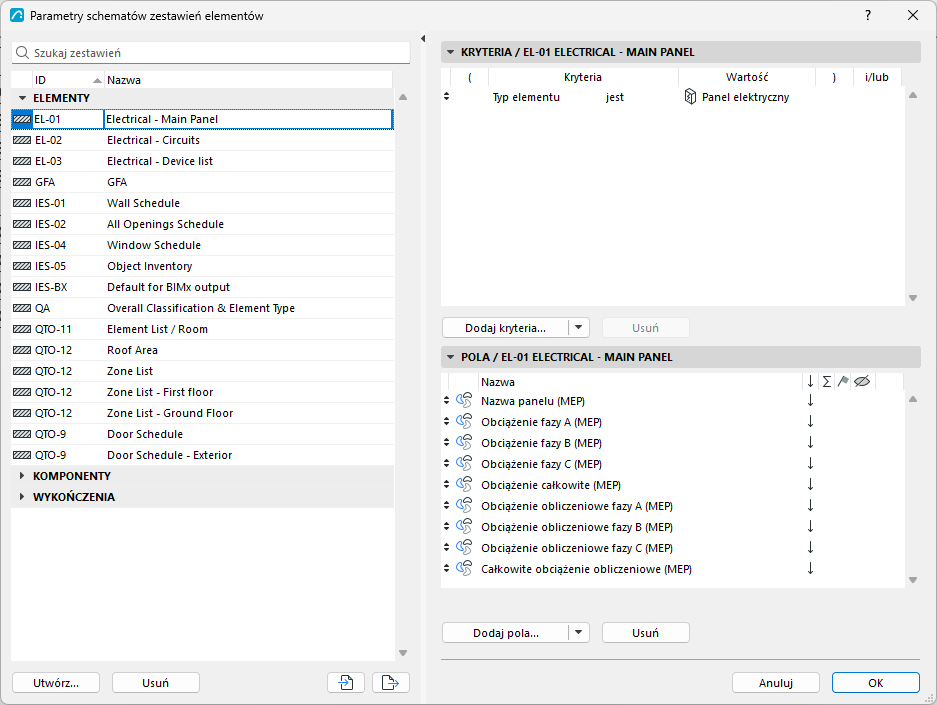Click the hide-field eye column header
The width and height of the screenshot is (937, 705).
click(862, 381)
